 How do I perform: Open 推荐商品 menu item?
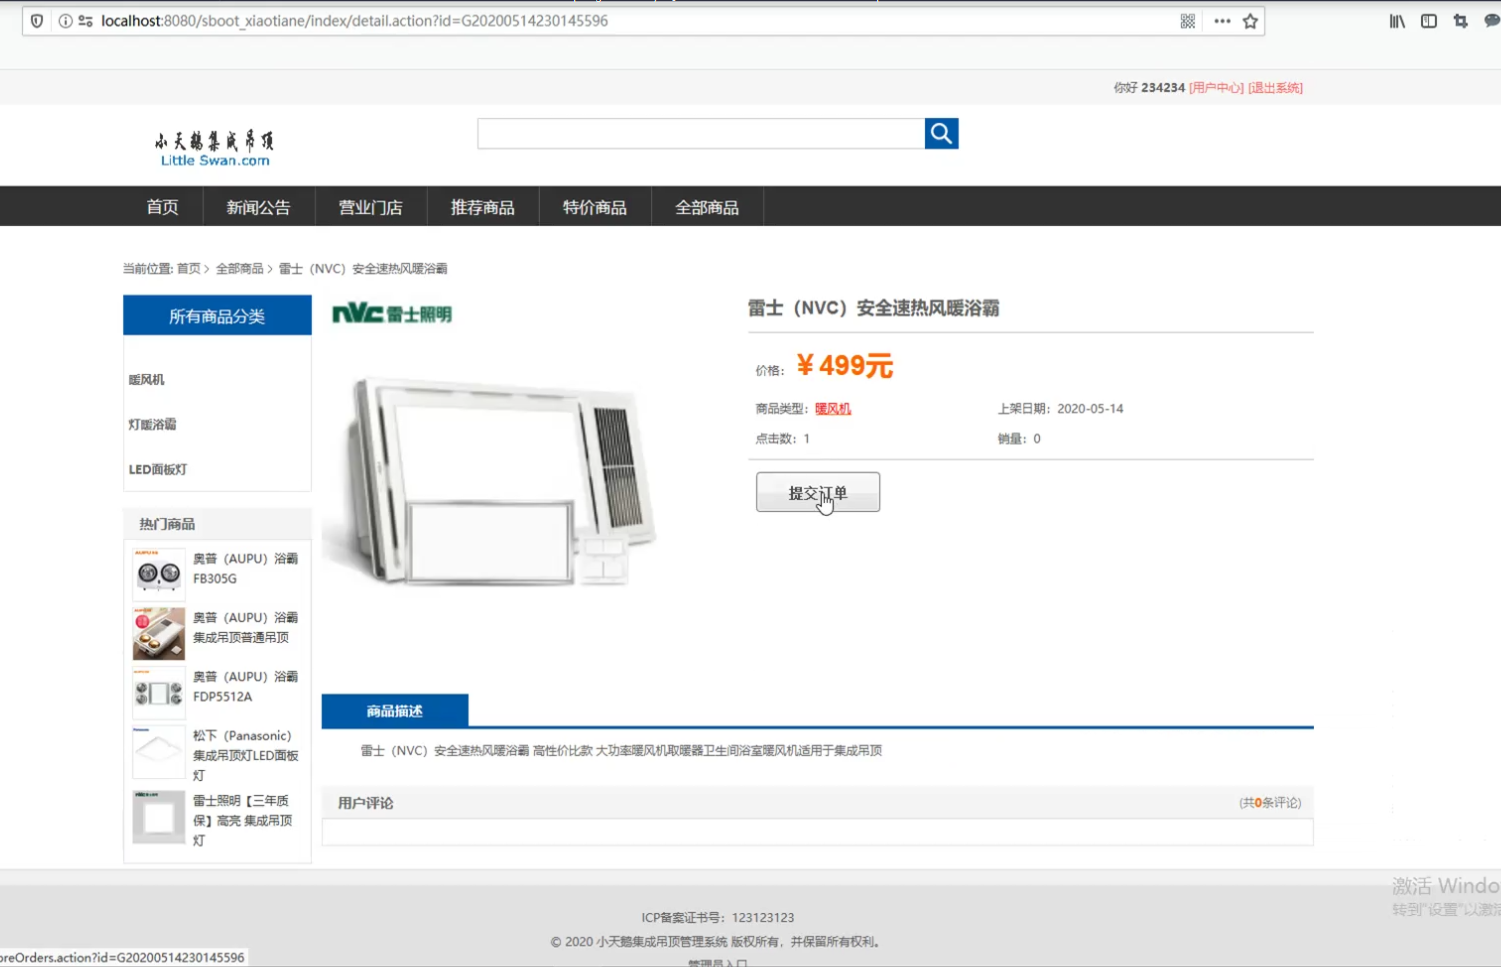click(482, 207)
